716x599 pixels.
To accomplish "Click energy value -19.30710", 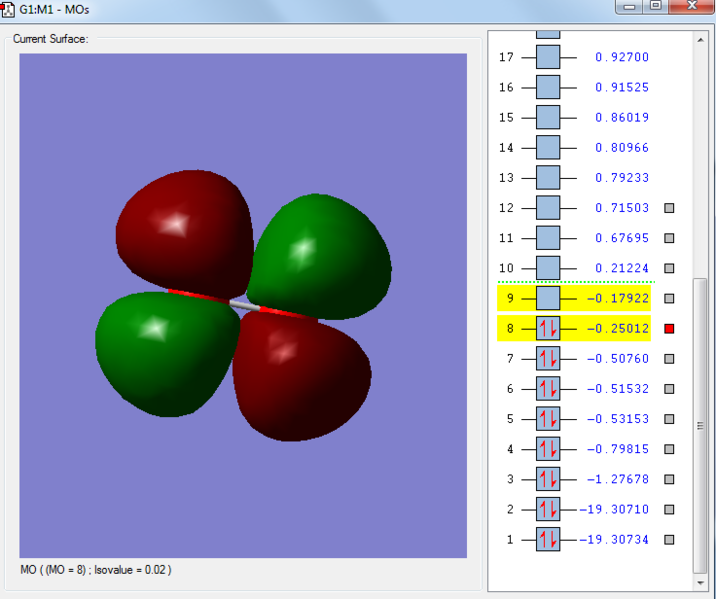I will (614, 509).
